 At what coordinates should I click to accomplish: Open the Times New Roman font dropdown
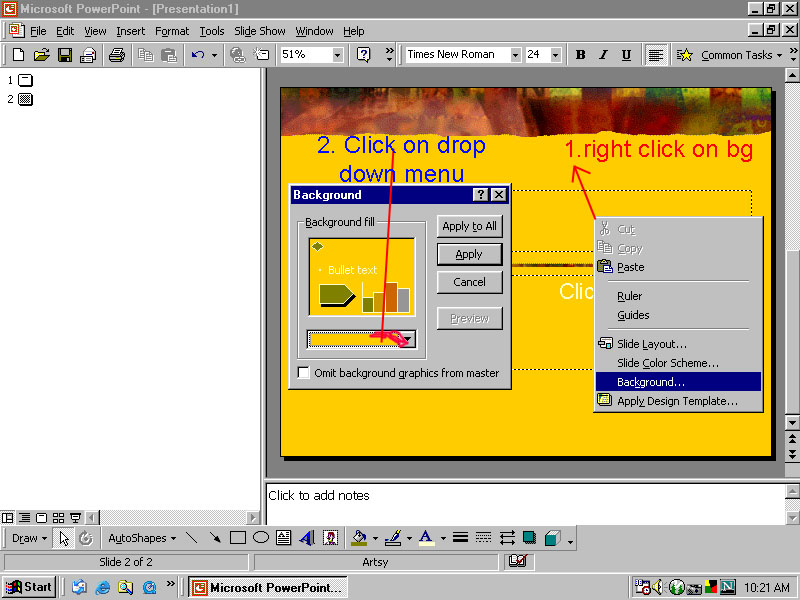[516, 55]
